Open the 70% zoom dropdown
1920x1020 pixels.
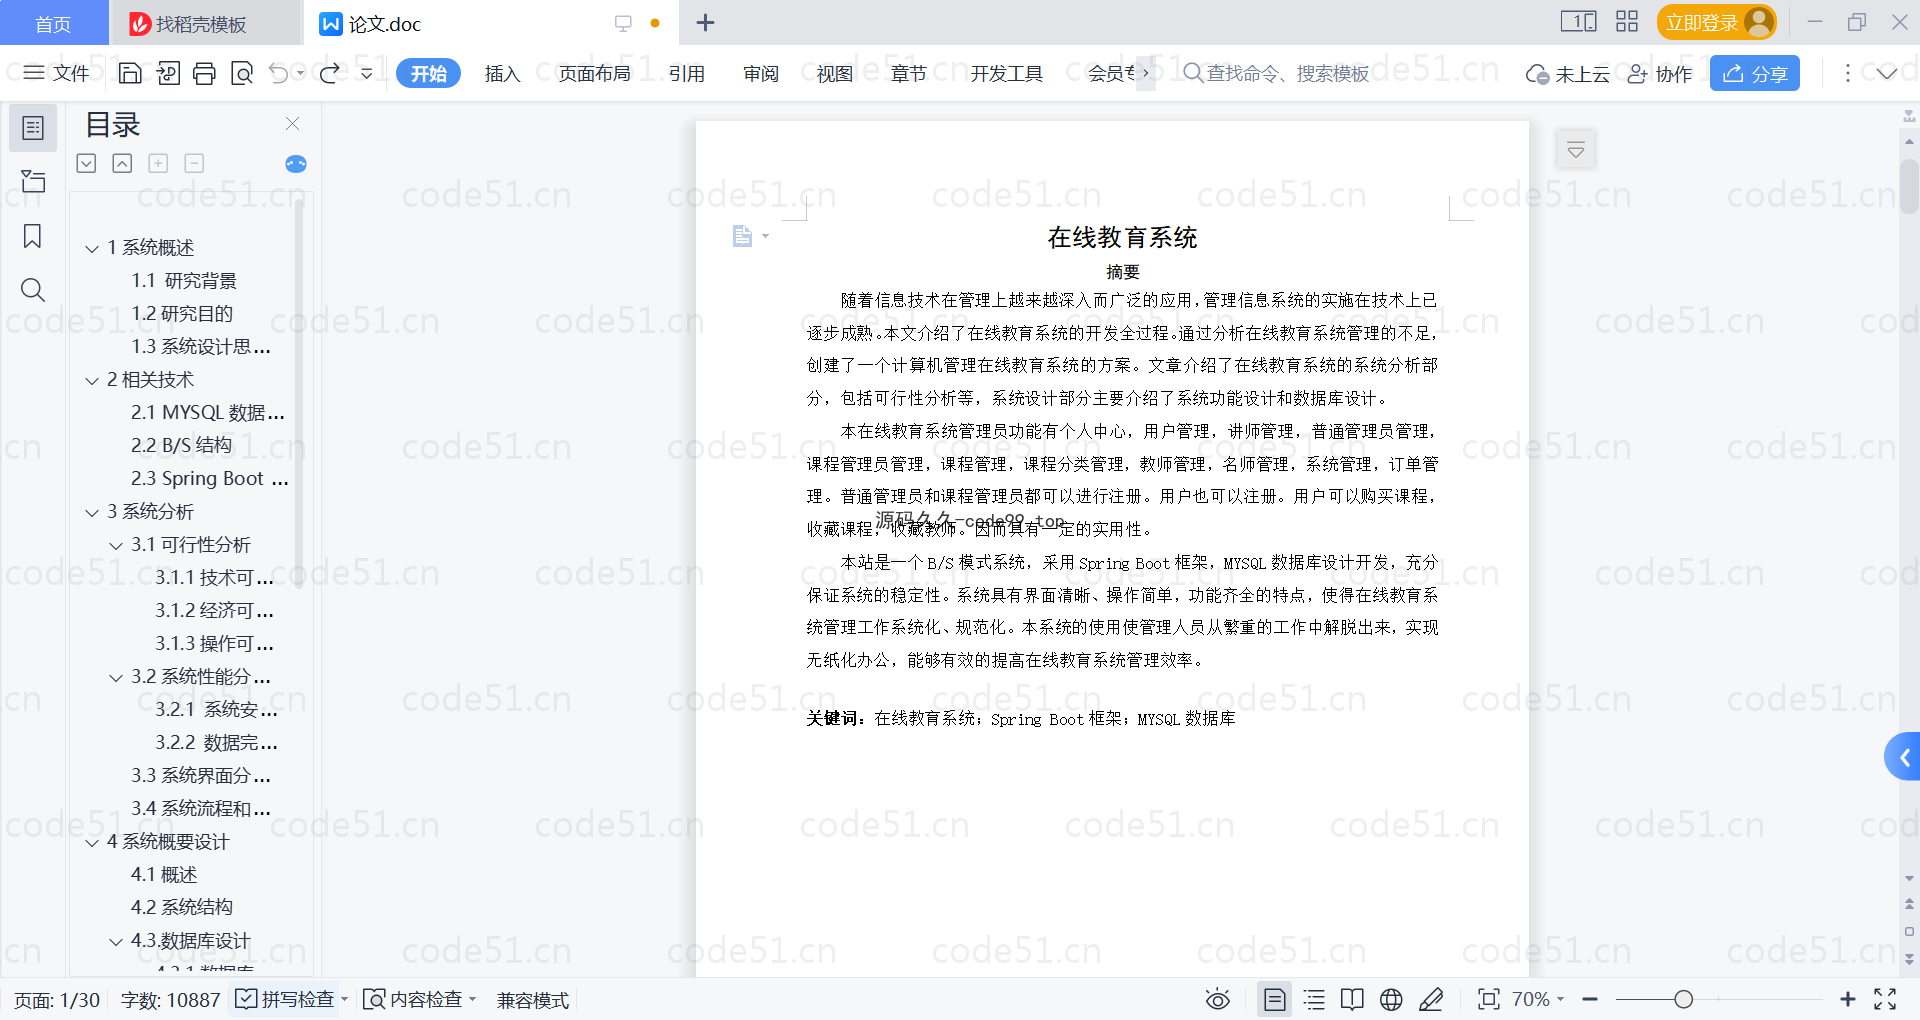pos(1538,999)
